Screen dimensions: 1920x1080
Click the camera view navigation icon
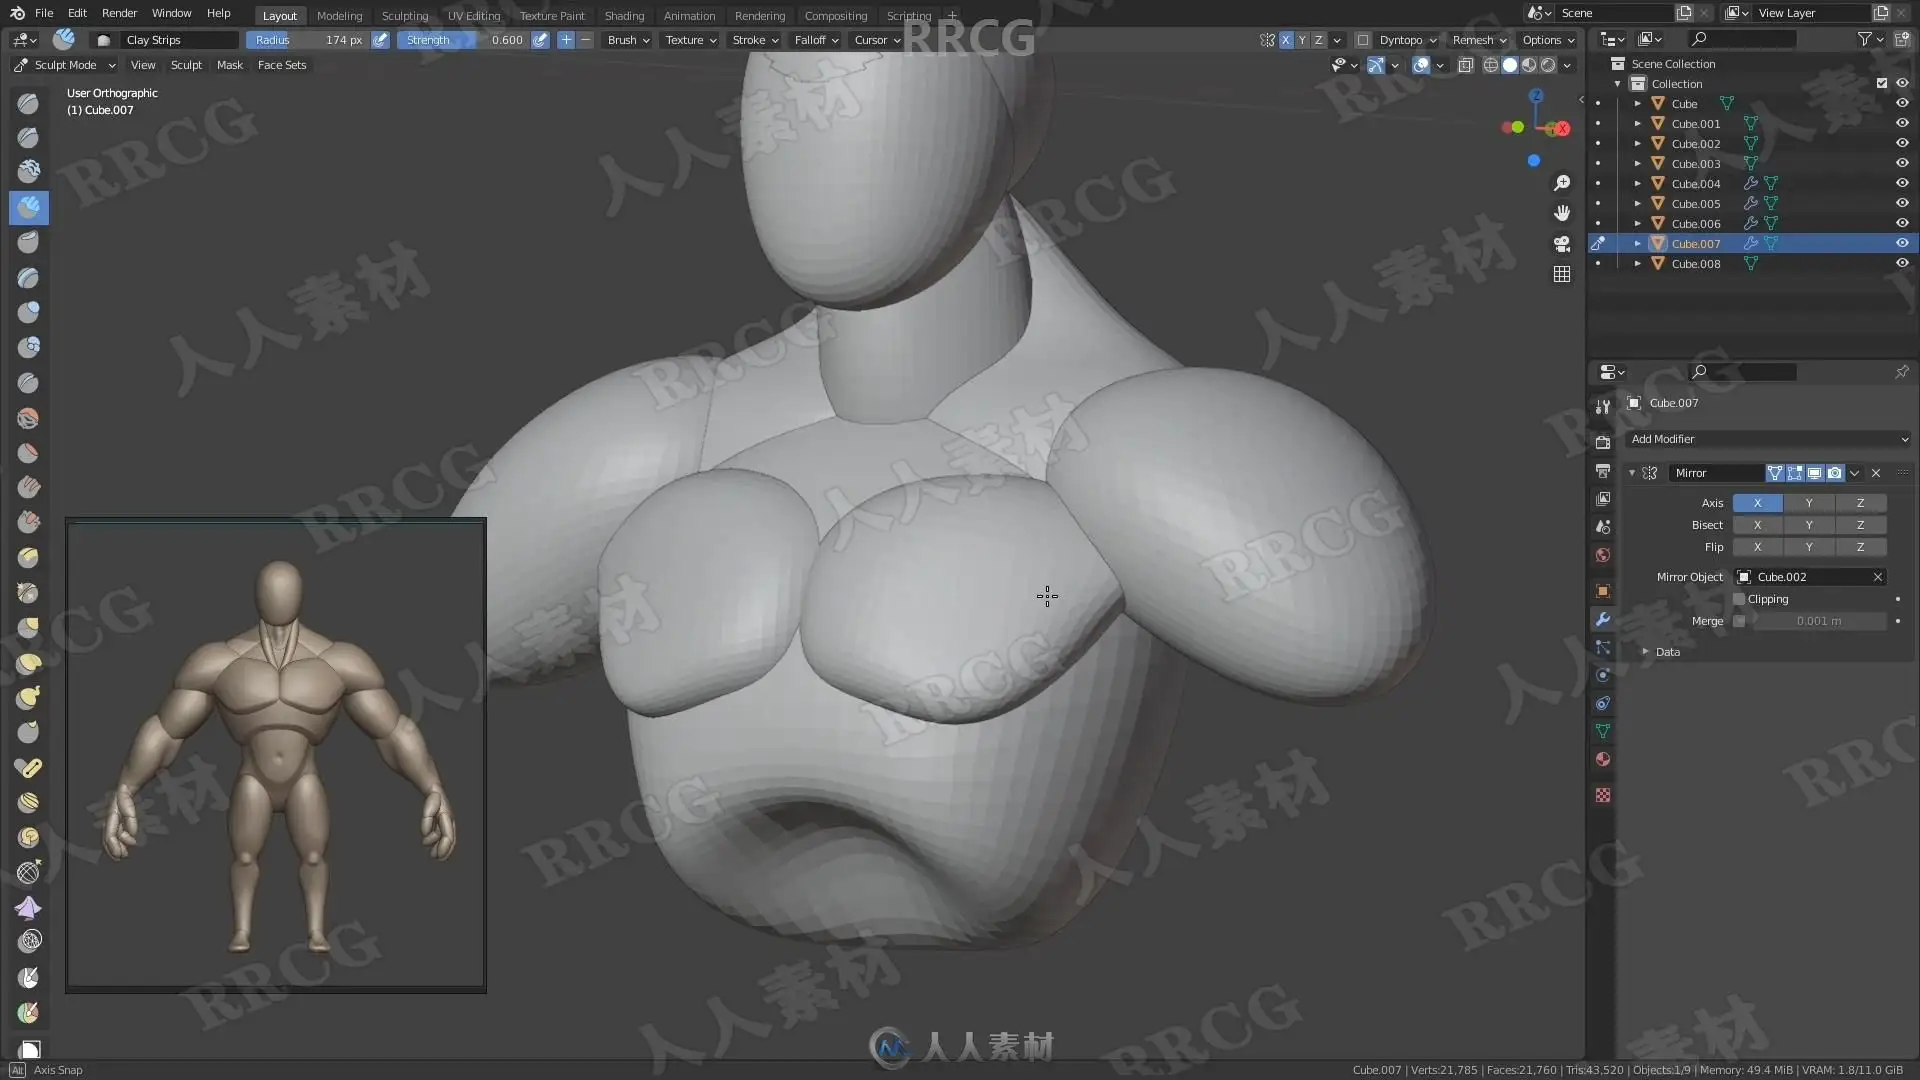point(1561,244)
